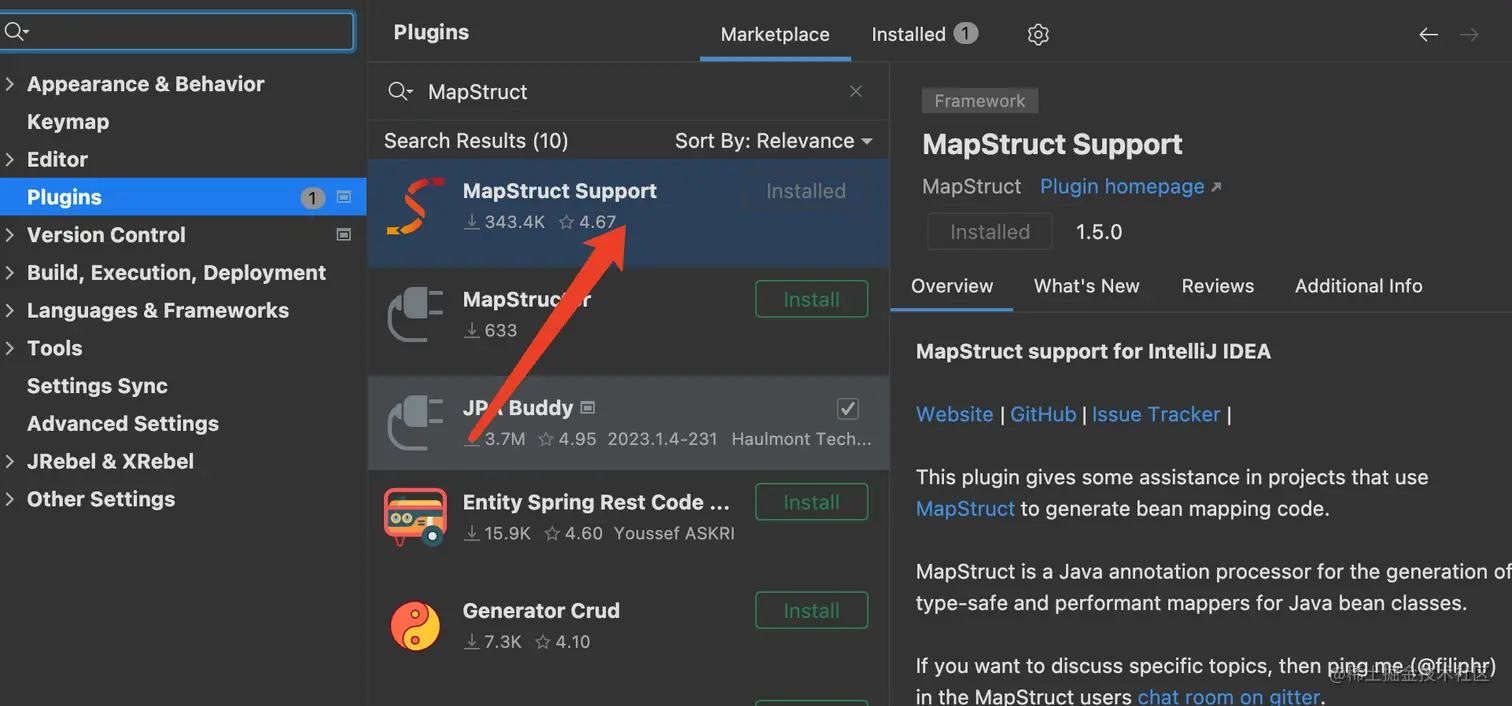
Task: Open the Overview tab
Action: pos(952,286)
